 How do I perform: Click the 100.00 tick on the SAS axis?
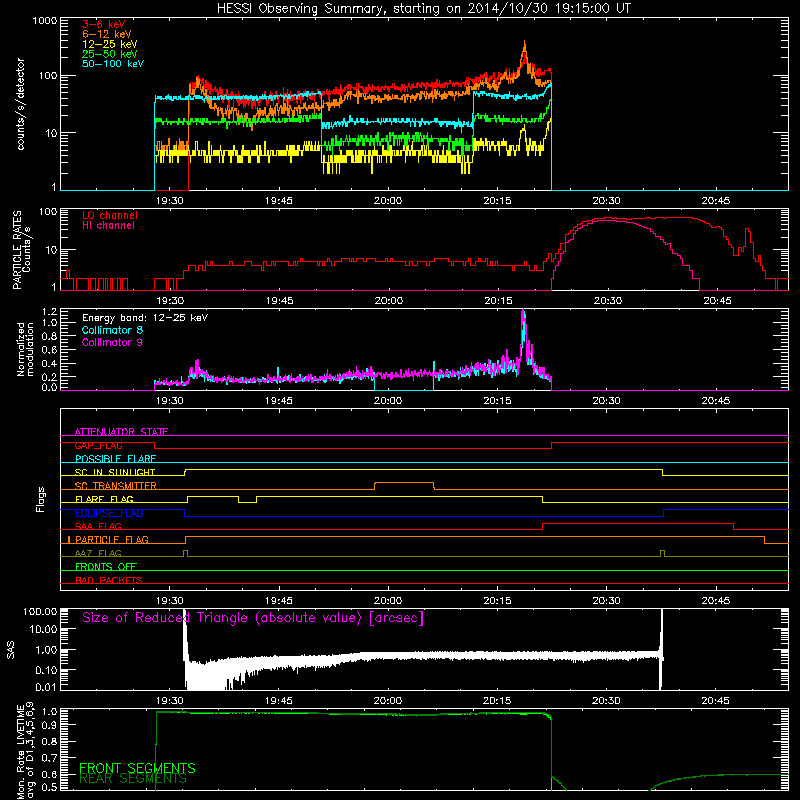(40, 611)
